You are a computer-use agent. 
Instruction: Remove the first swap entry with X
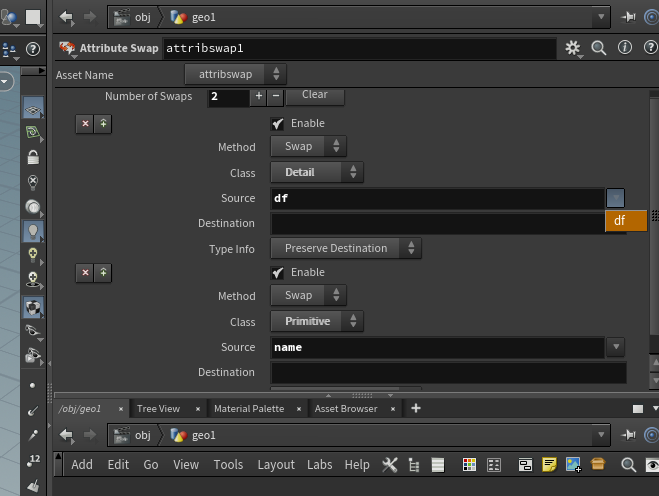[85, 124]
